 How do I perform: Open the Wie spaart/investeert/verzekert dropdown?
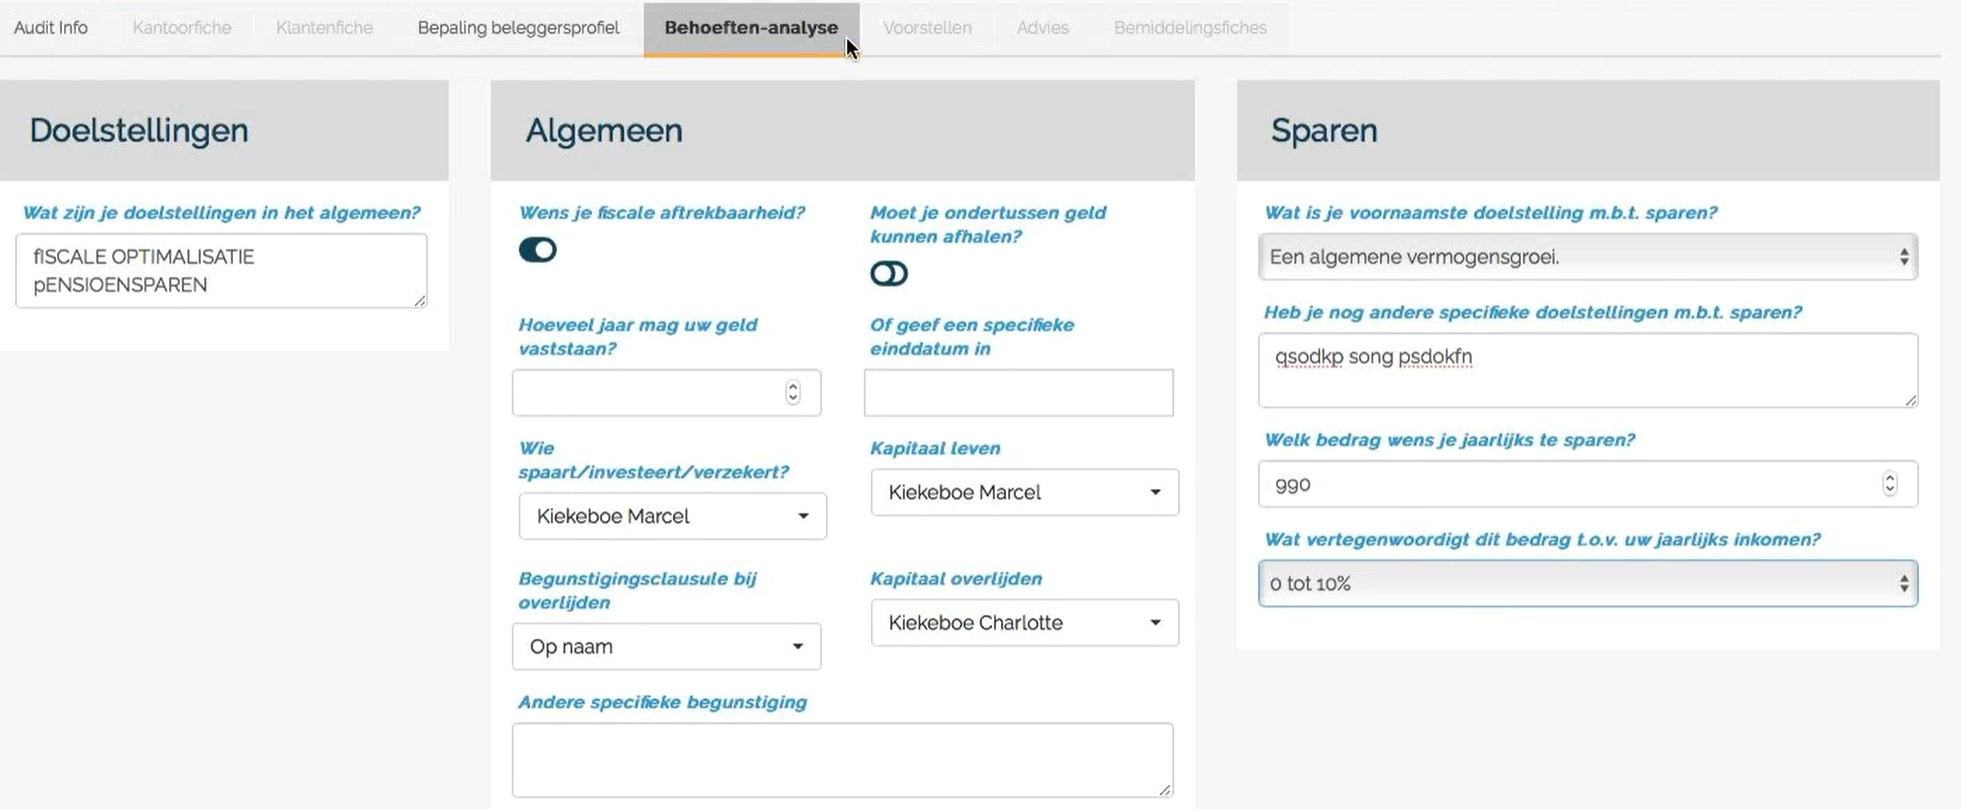coord(672,516)
